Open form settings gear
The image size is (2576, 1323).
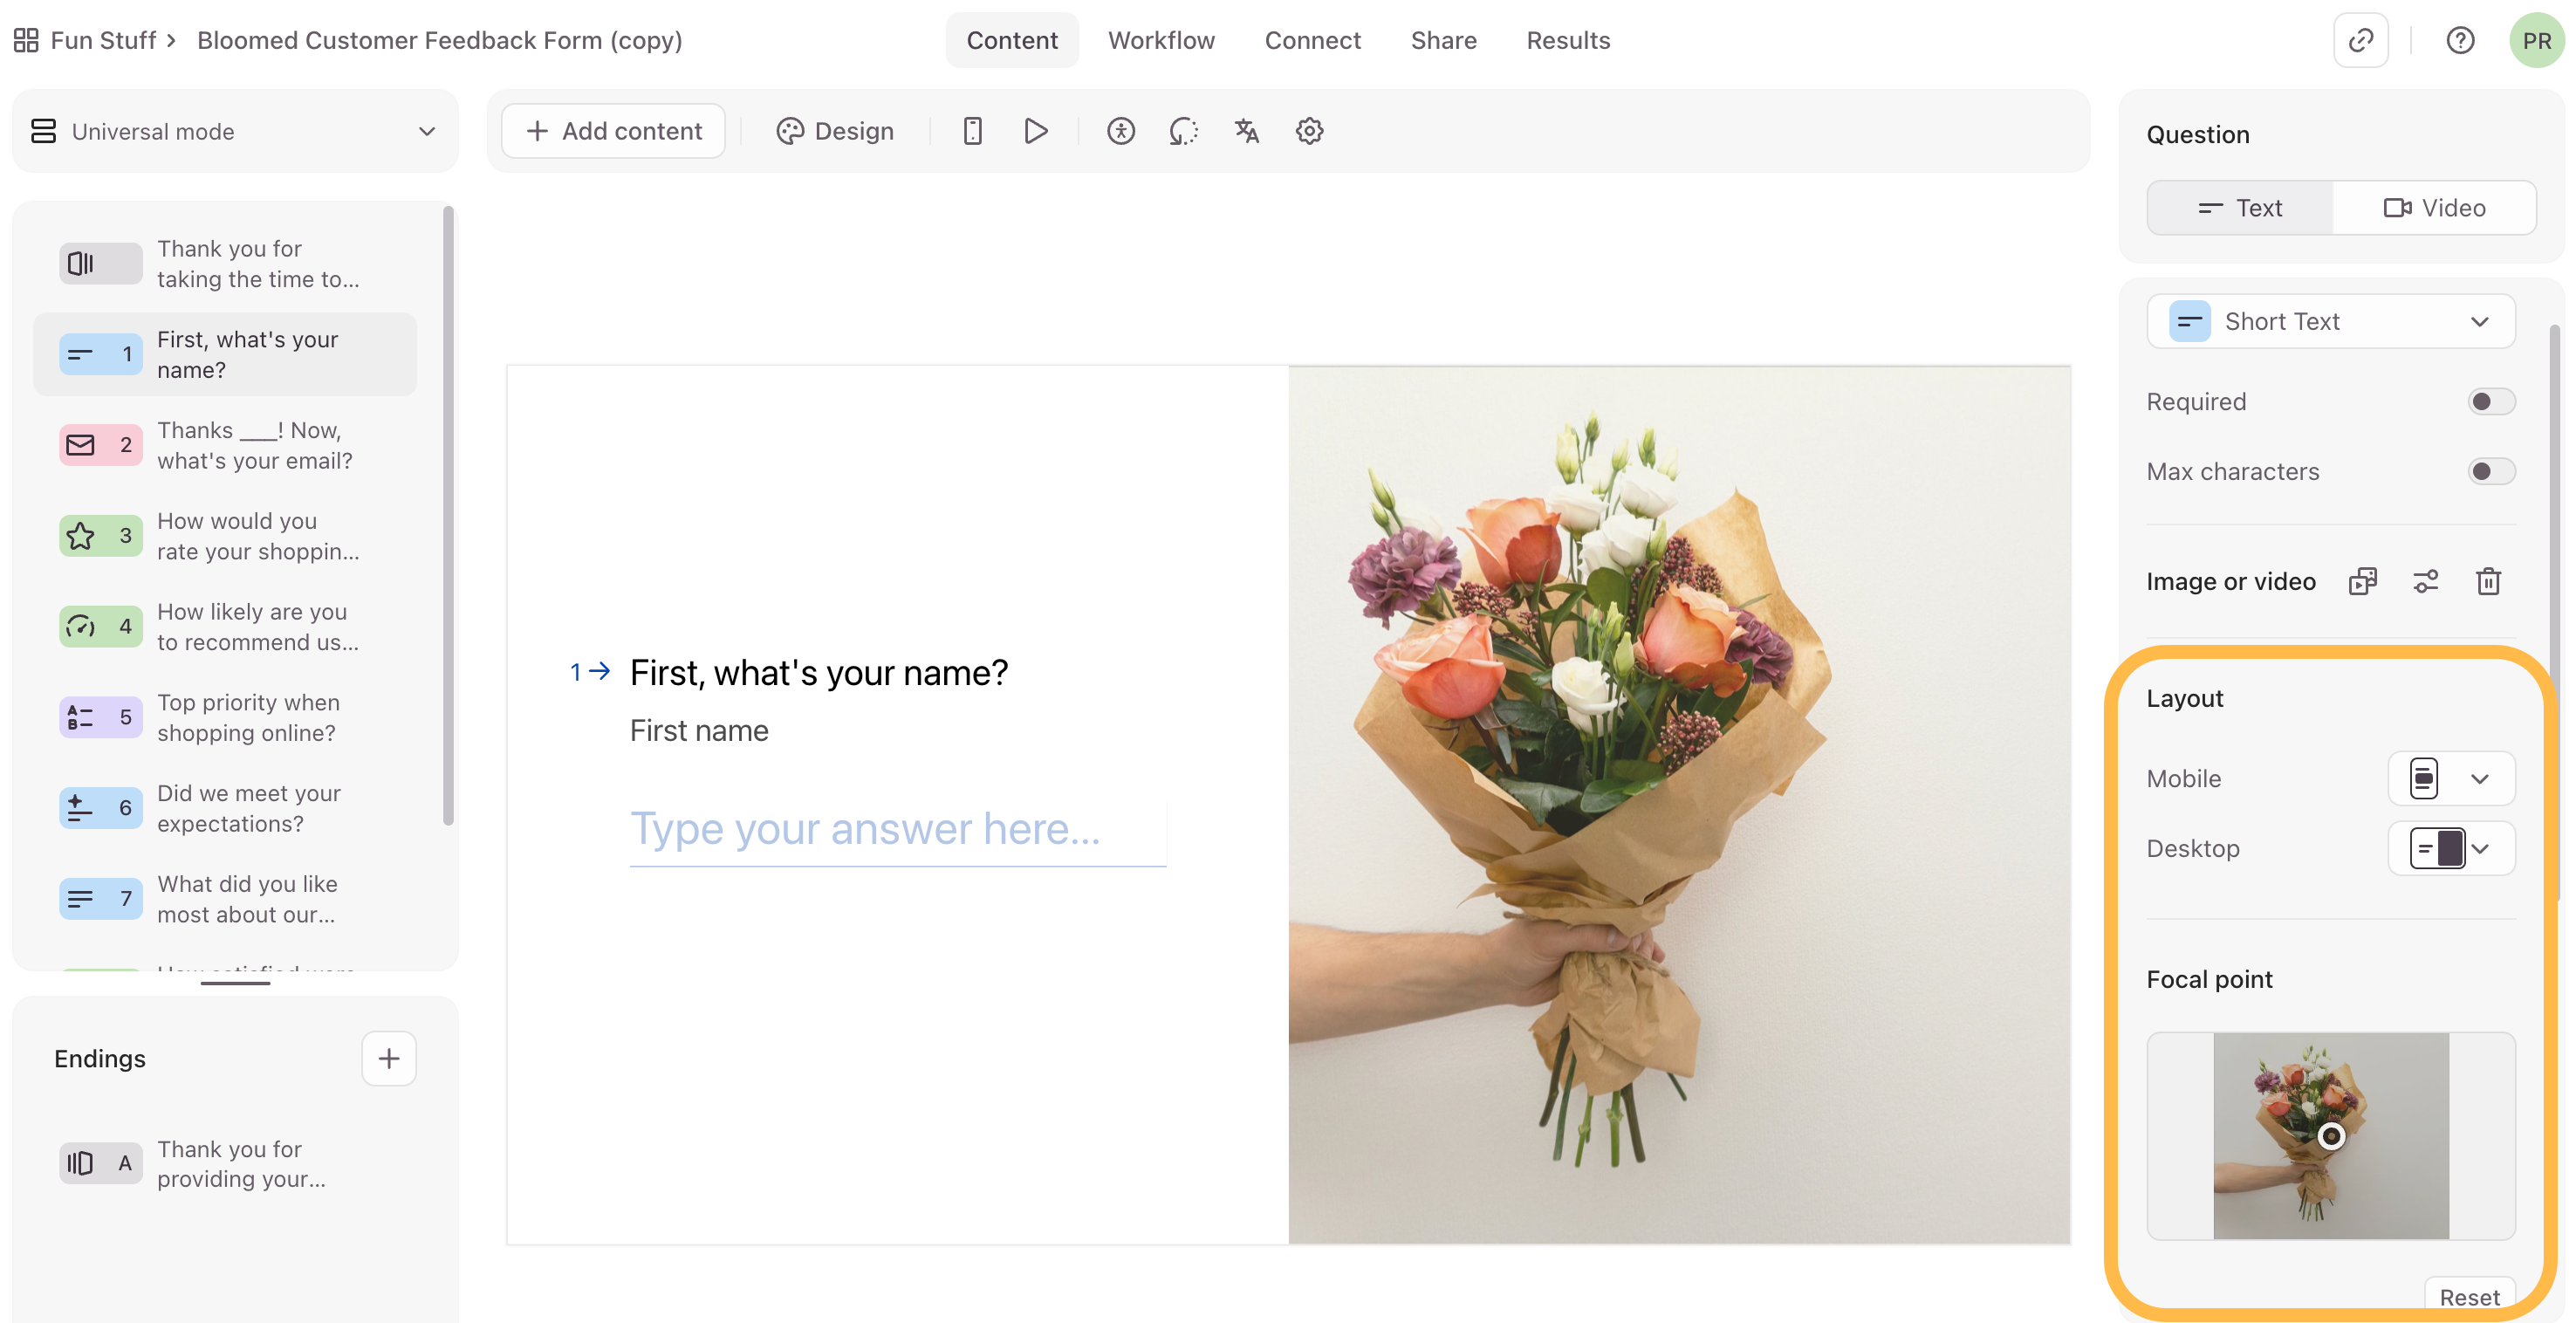(1310, 131)
